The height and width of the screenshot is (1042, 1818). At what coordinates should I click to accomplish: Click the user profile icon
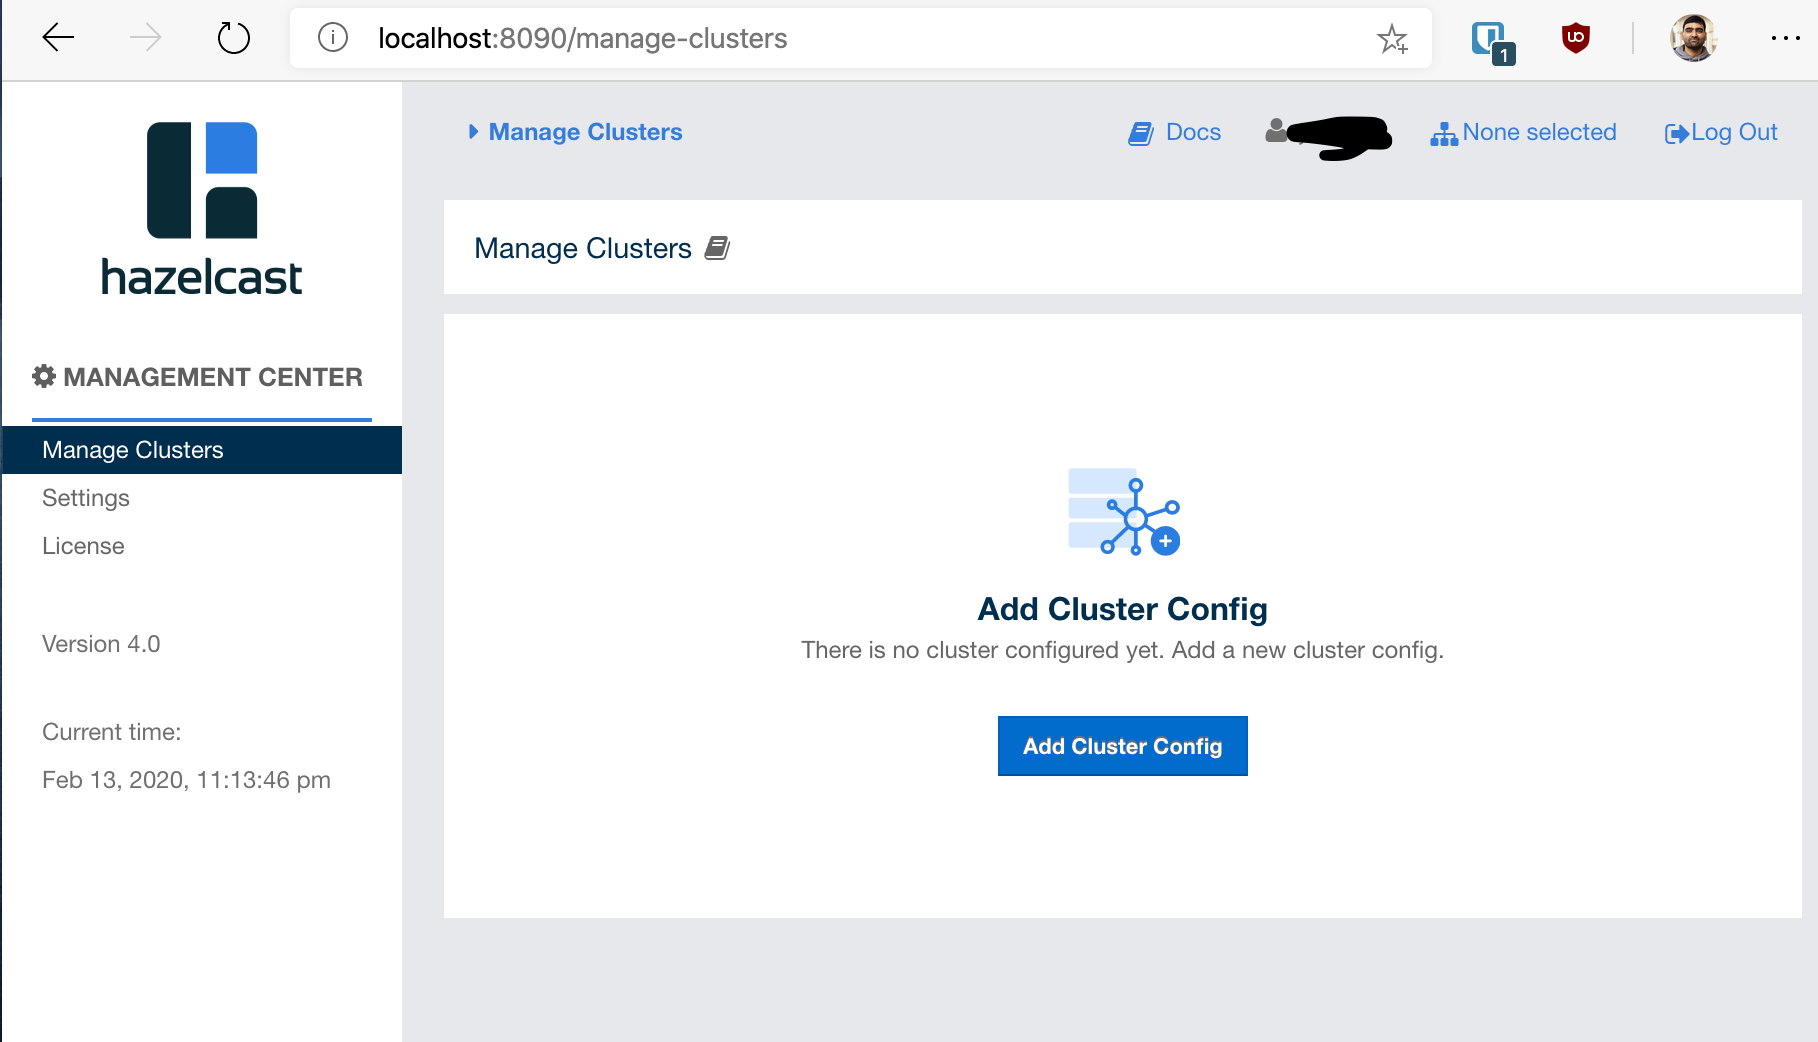coord(1276,130)
